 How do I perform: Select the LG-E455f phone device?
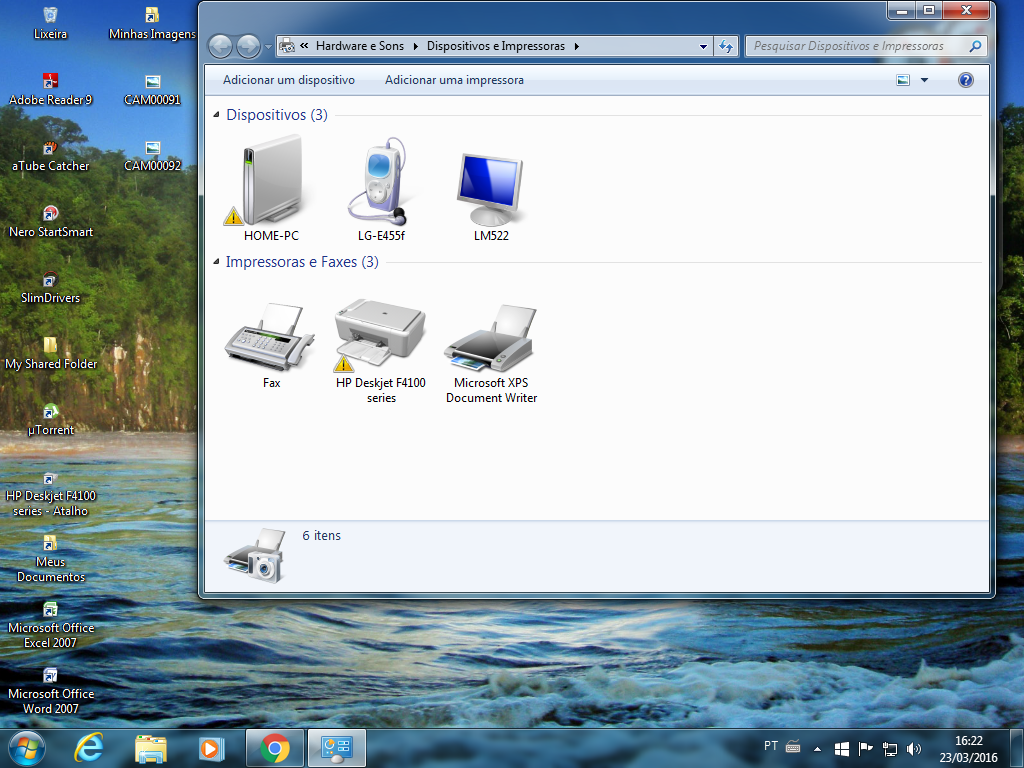coord(381,188)
